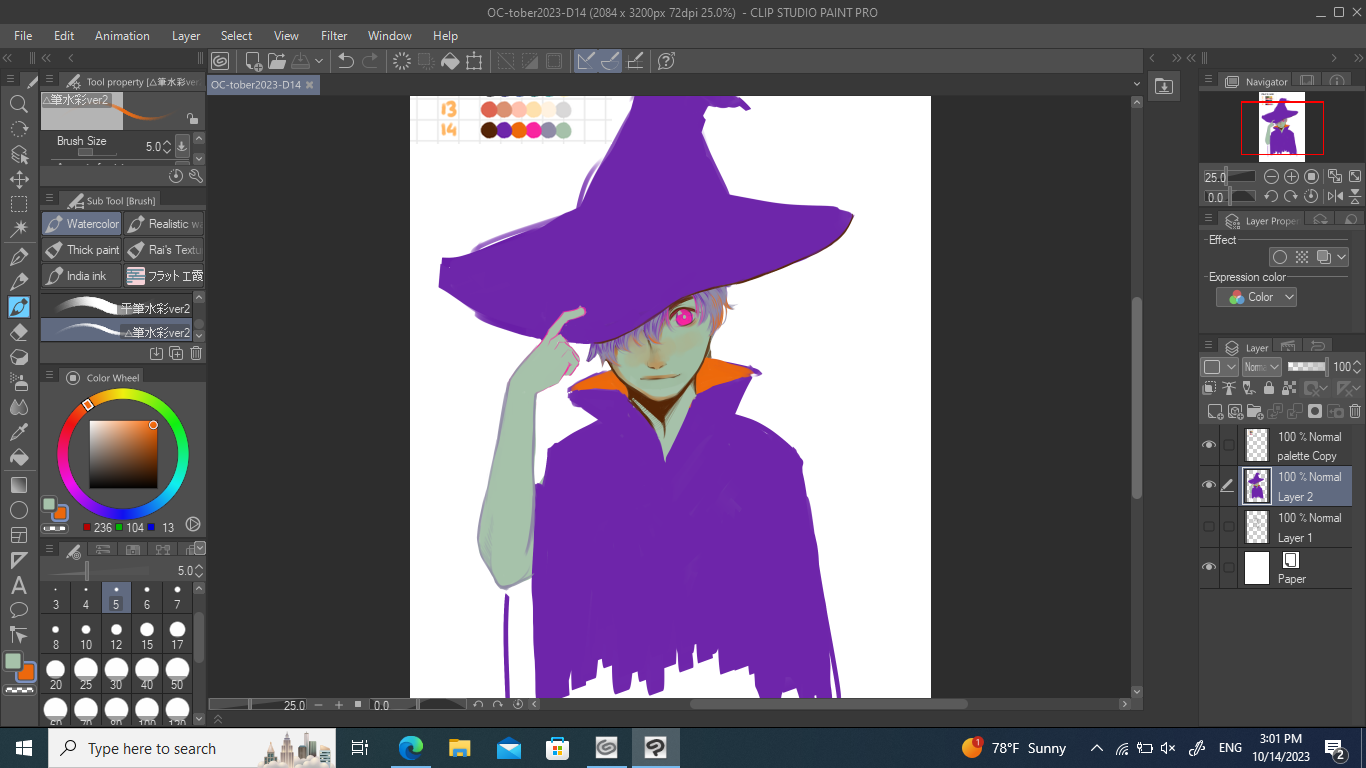This screenshot has height=768, width=1366.
Task: Show the hidden Layer 1
Action: 1209,527
